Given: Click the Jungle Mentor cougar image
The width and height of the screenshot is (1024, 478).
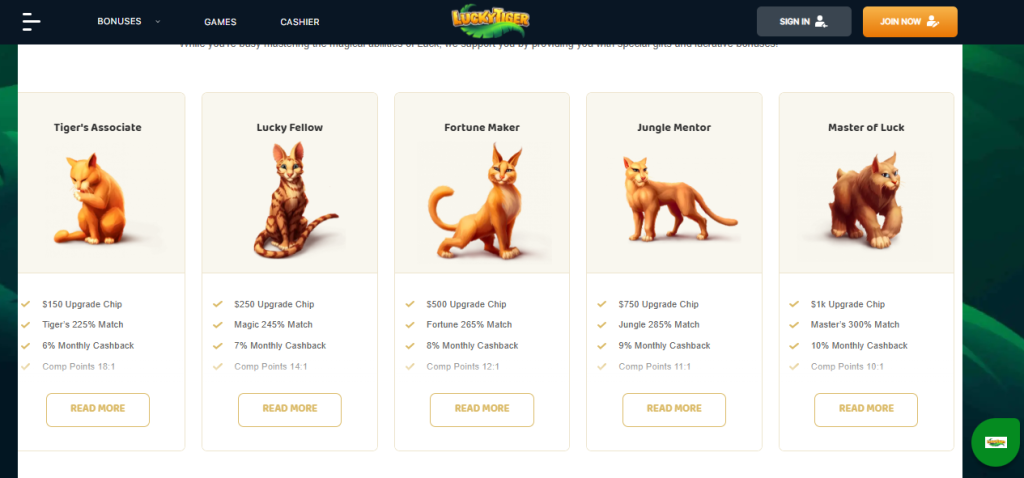Looking at the screenshot, I should click(x=677, y=199).
